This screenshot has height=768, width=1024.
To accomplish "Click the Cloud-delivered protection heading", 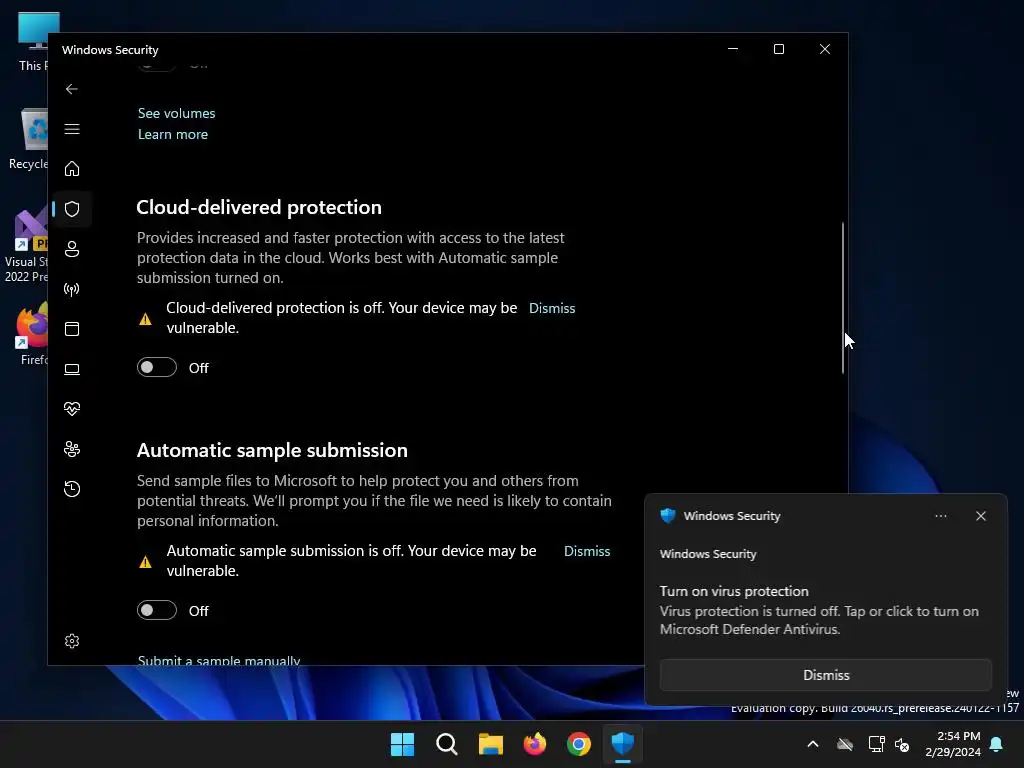I will click(259, 207).
